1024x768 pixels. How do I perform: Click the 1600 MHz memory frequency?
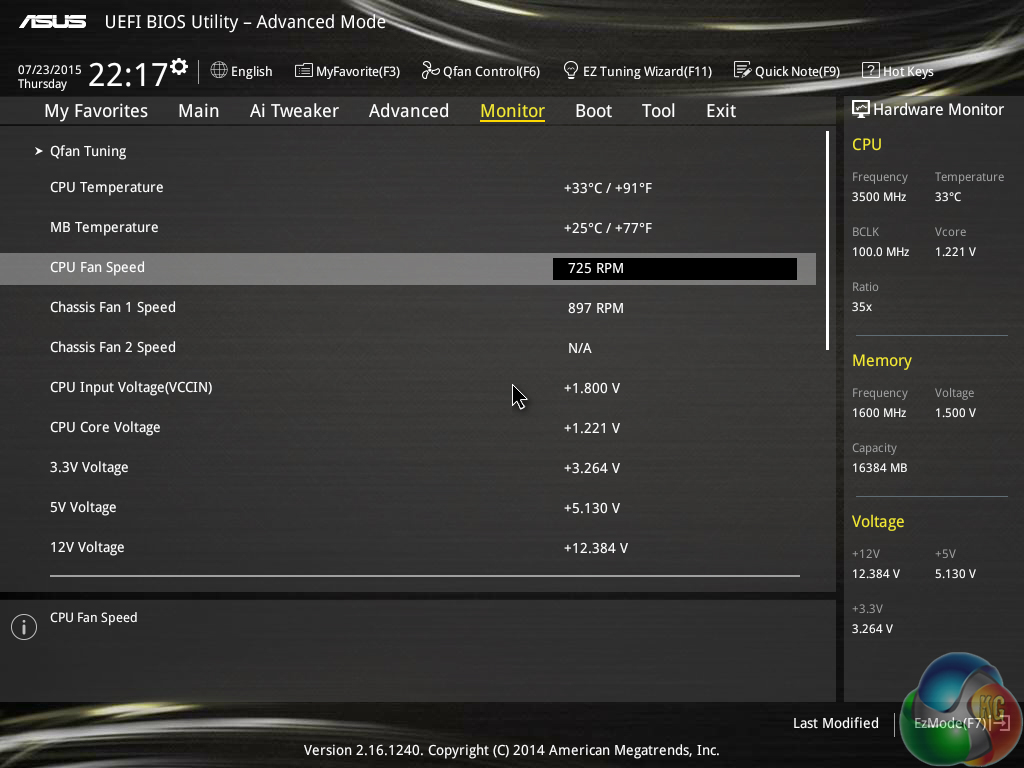coord(879,413)
